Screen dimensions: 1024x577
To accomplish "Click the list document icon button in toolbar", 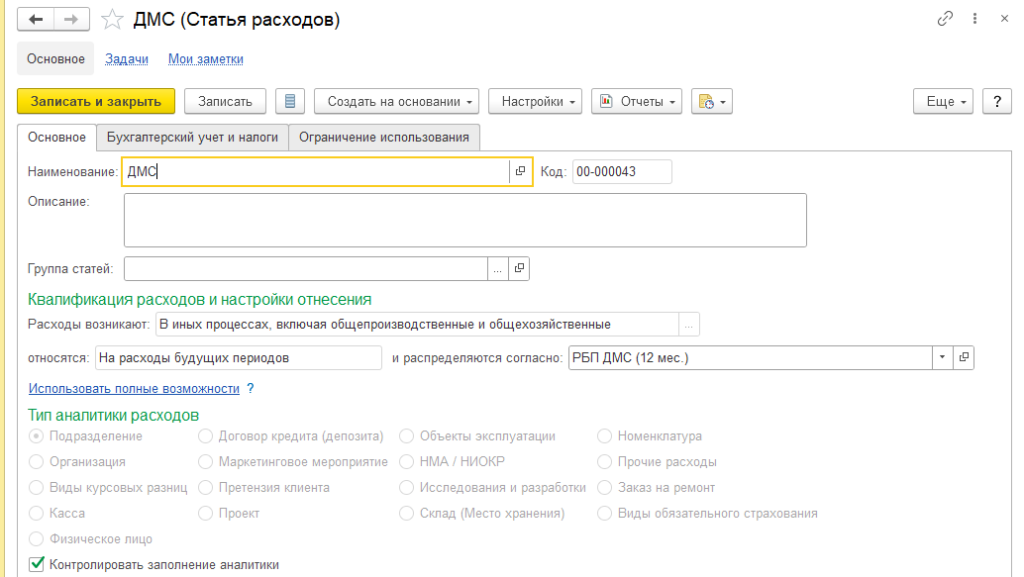I will click(x=289, y=101).
